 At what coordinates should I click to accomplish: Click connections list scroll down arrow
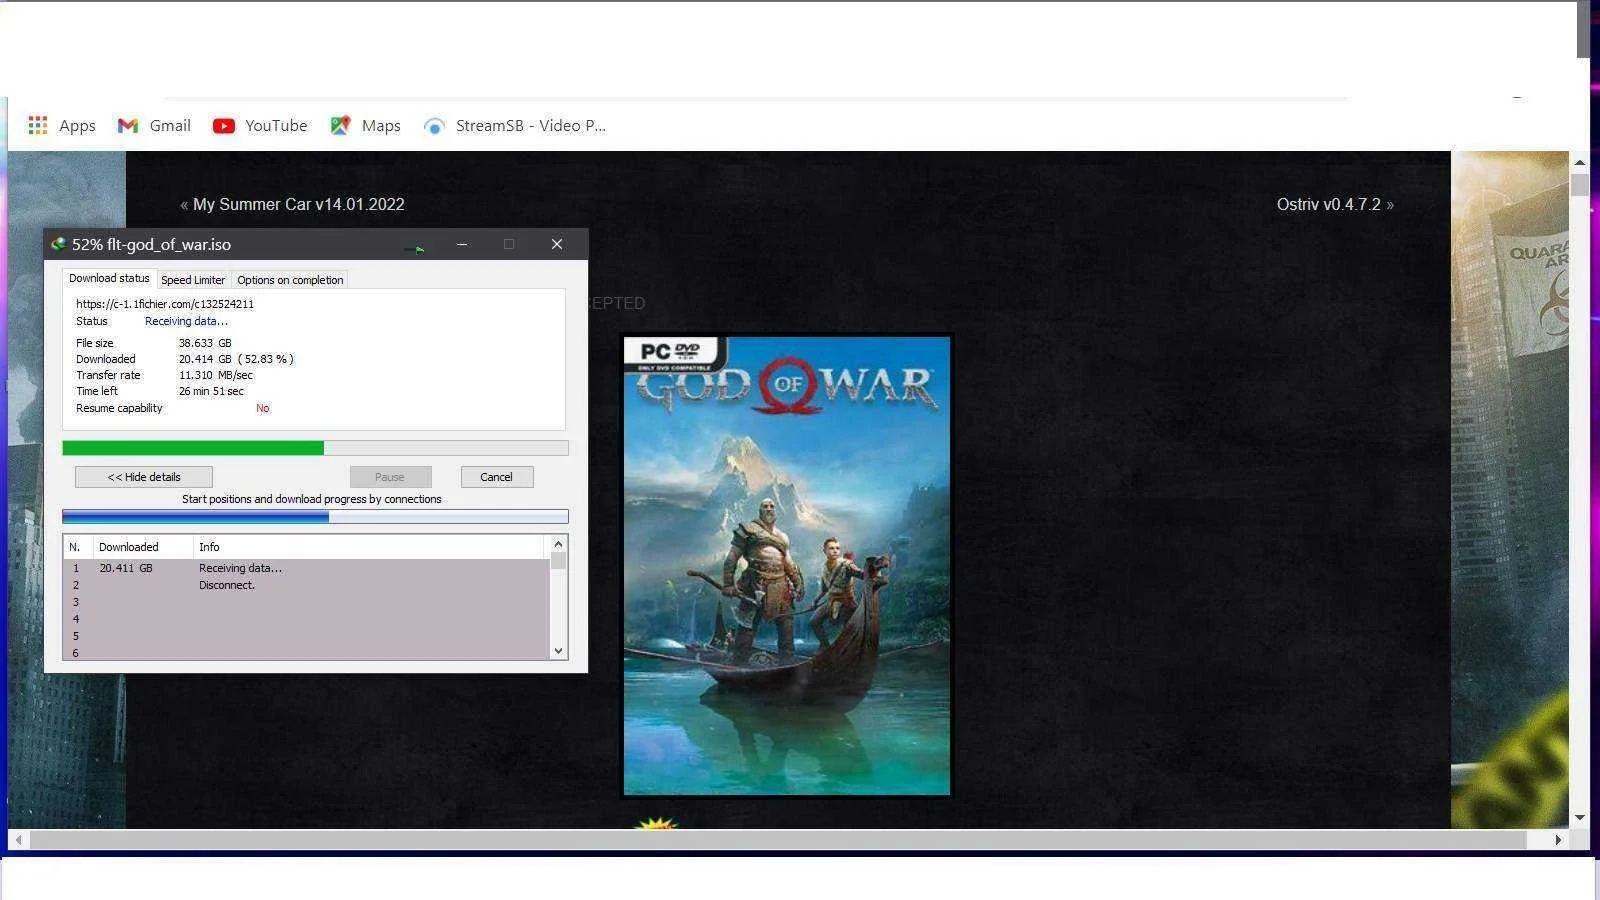coord(558,651)
